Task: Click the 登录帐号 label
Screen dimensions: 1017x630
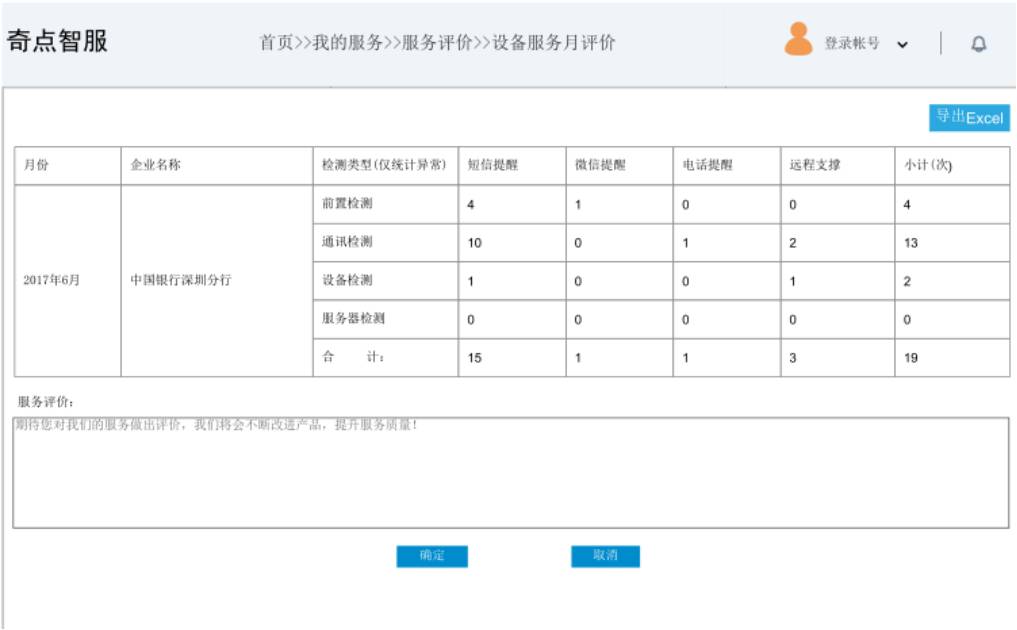Action: 851,44
